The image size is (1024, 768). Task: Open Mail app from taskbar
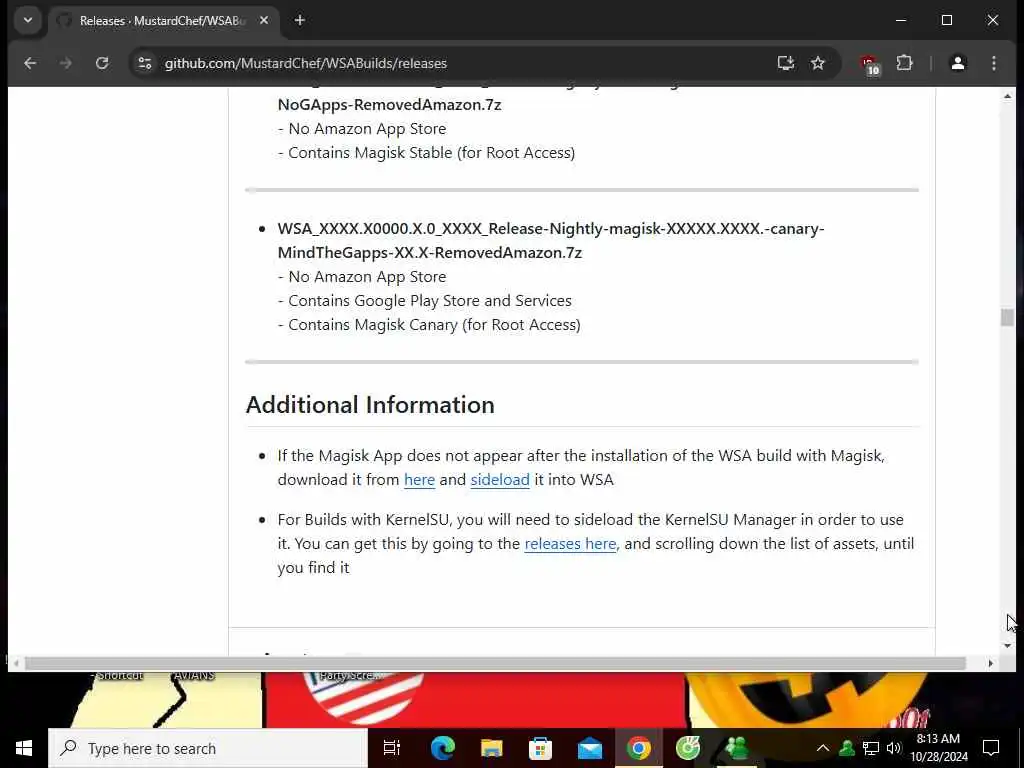click(x=589, y=748)
